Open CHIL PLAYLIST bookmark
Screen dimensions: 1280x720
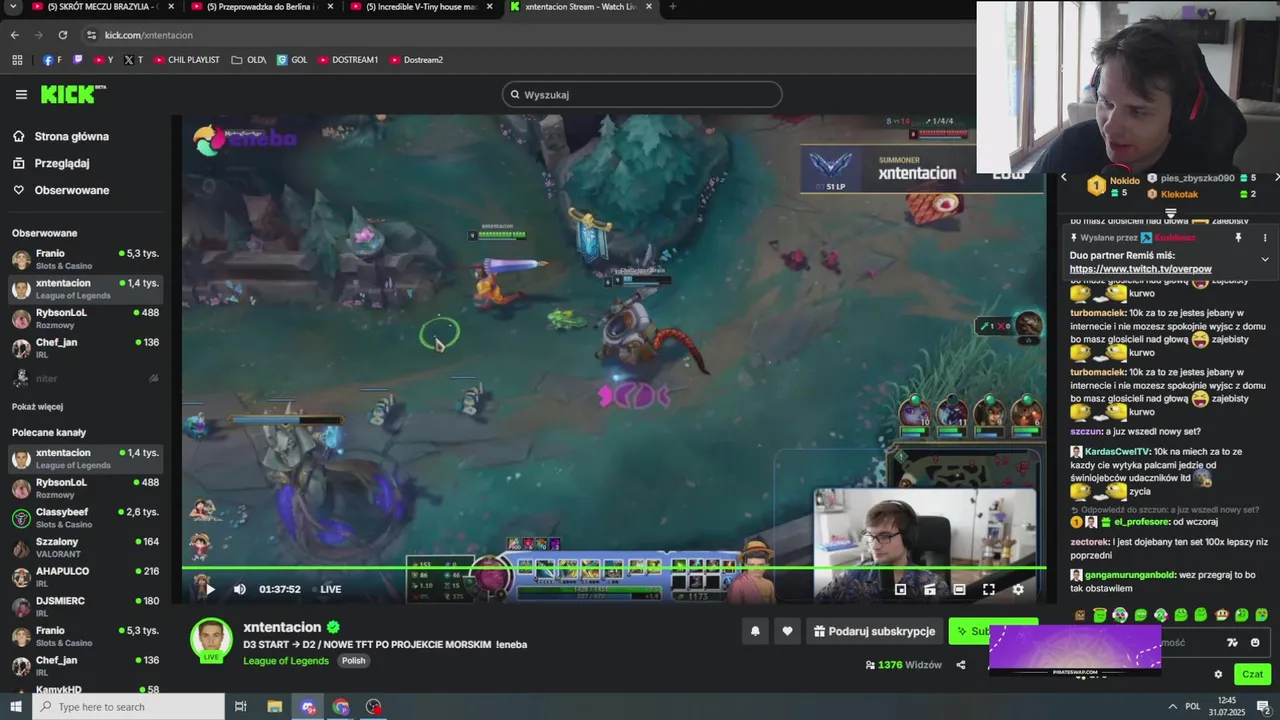click(x=187, y=60)
